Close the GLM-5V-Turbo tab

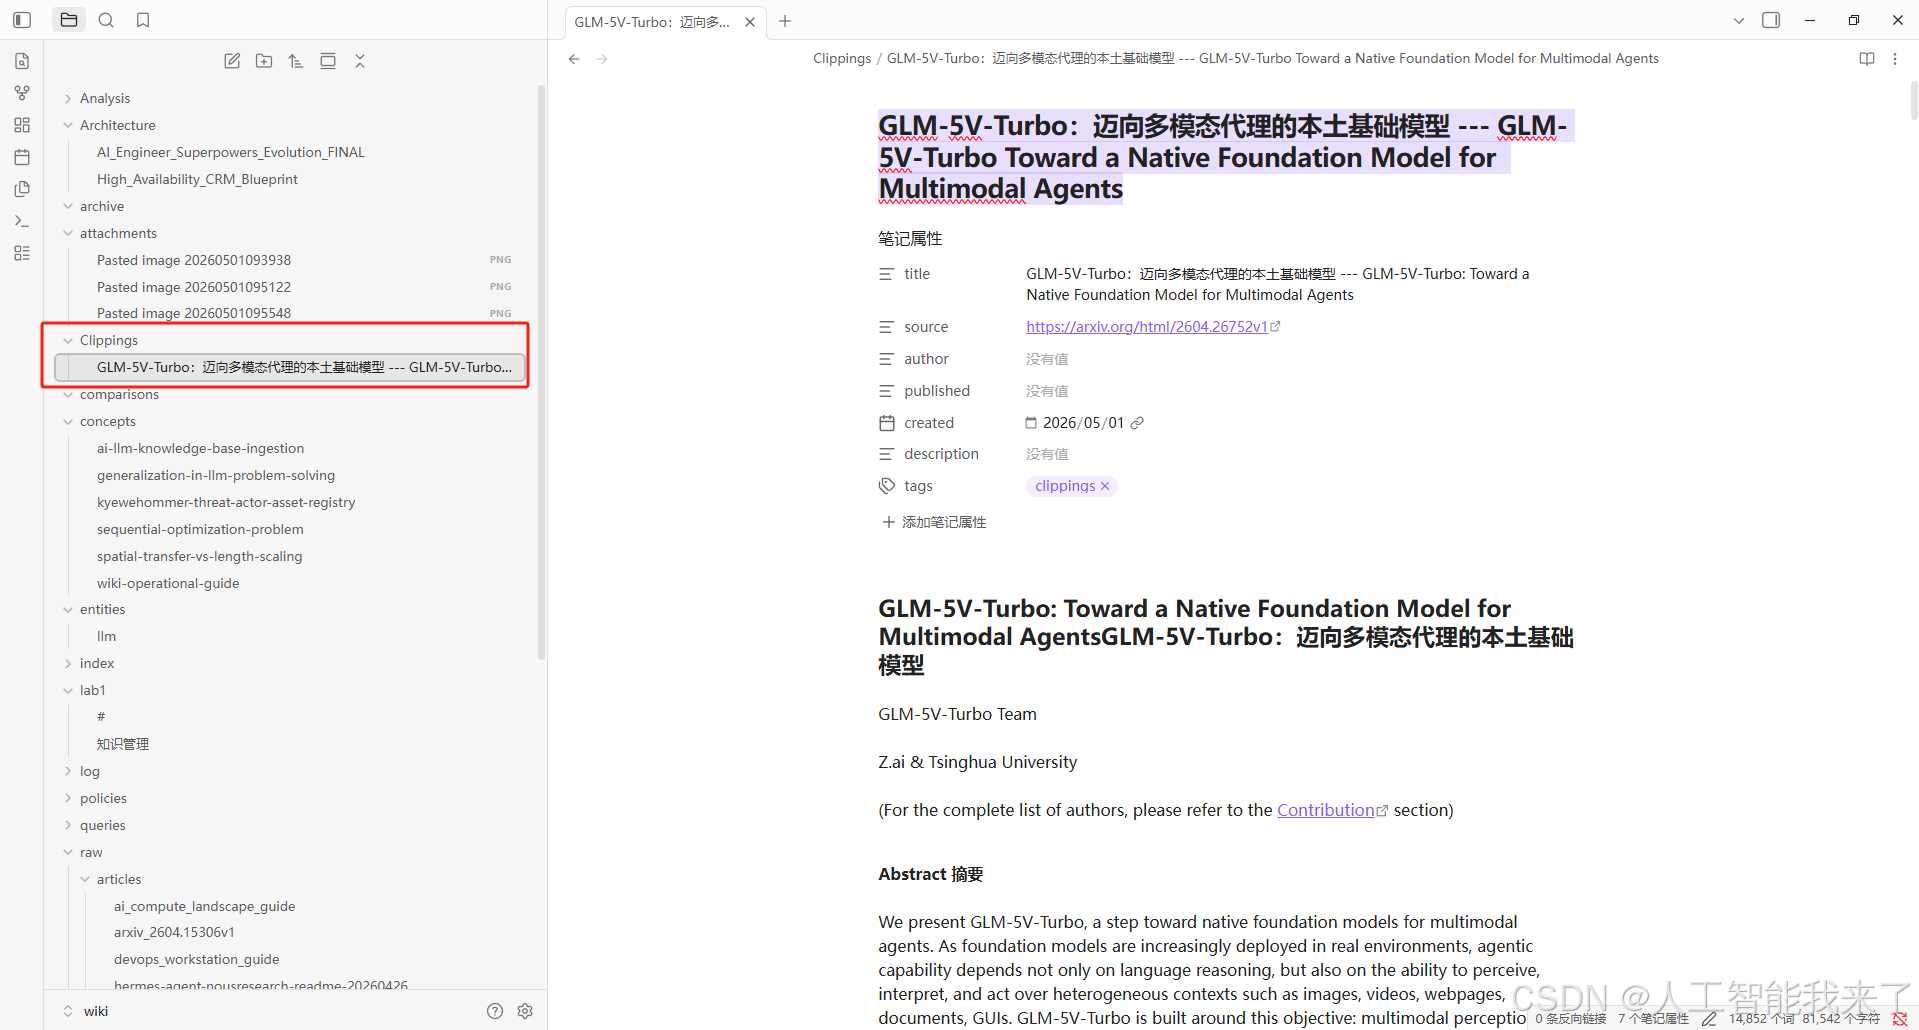tap(750, 22)
